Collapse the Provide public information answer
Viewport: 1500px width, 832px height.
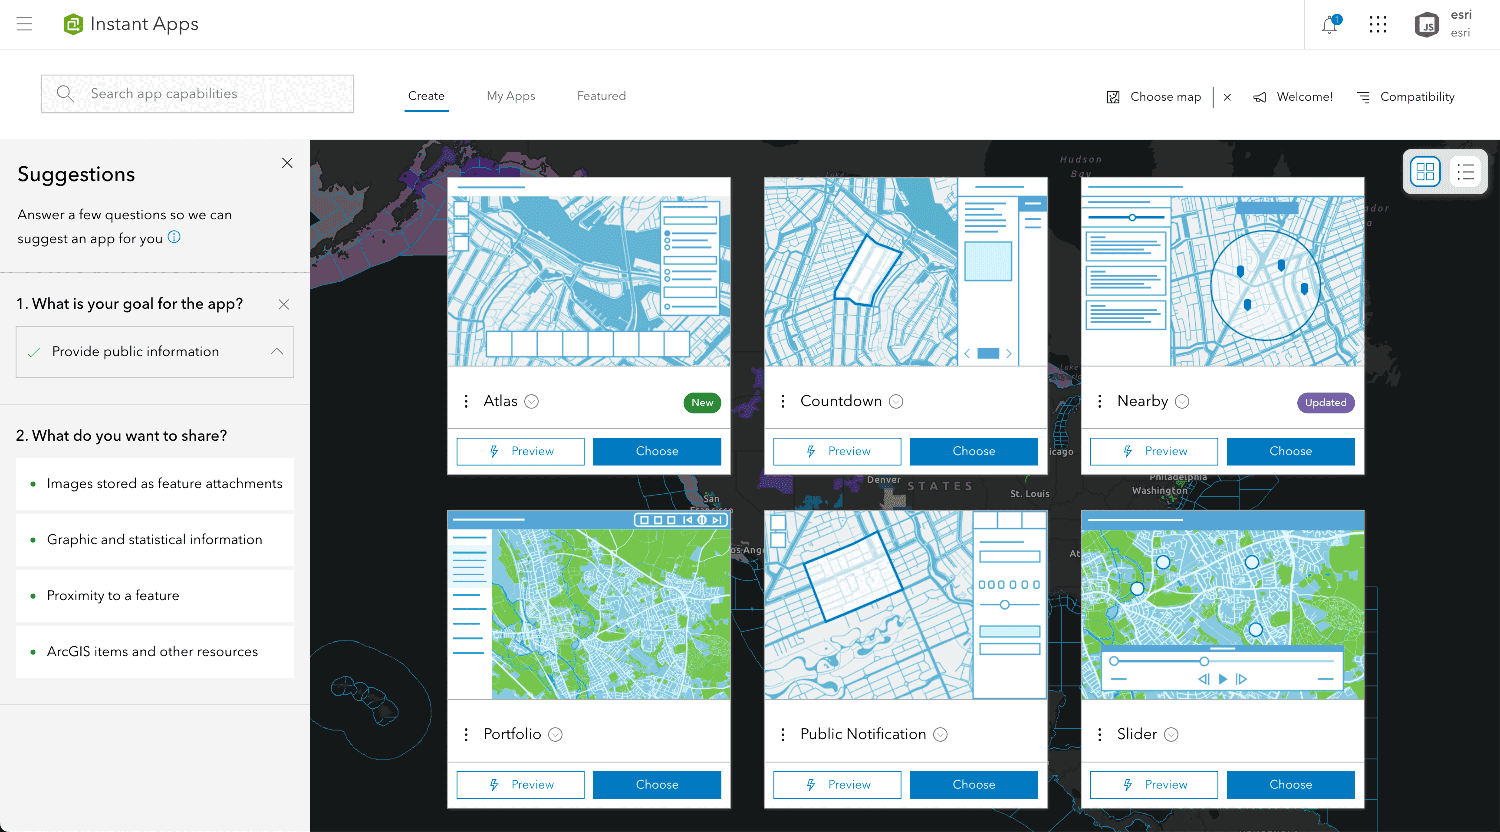tap(276, 351)
